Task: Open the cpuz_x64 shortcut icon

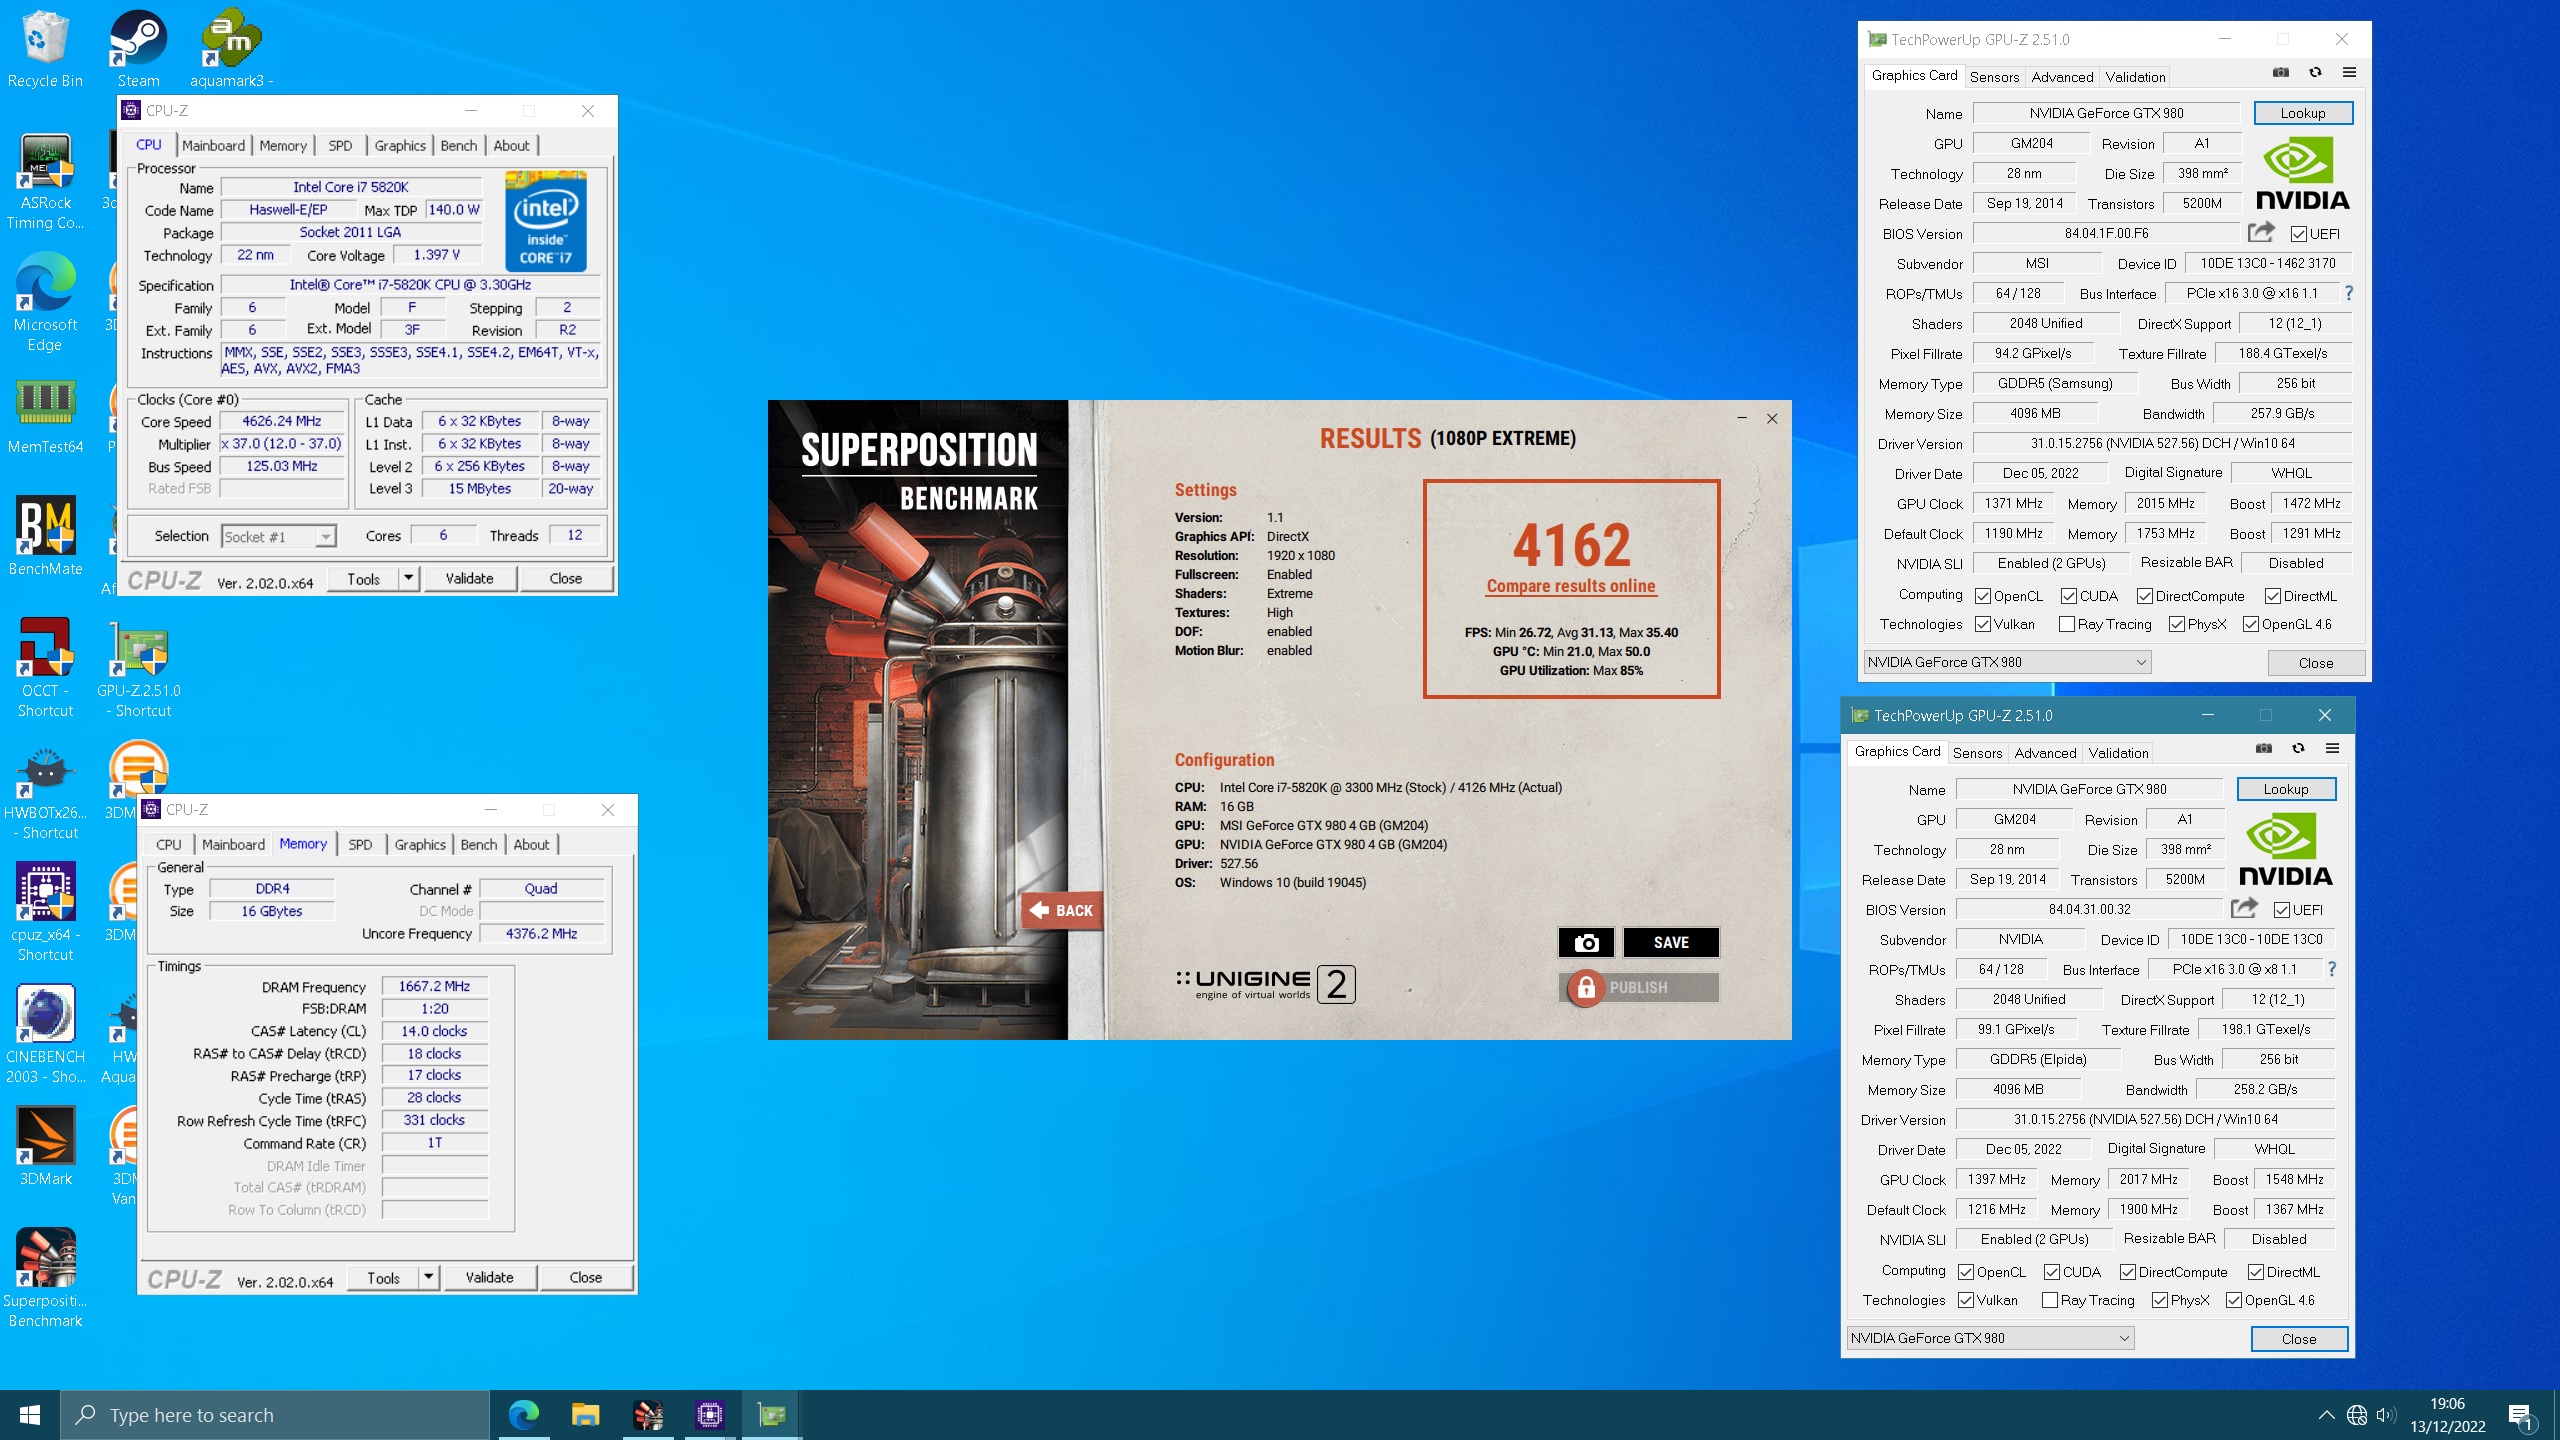Action: (45, 912)
